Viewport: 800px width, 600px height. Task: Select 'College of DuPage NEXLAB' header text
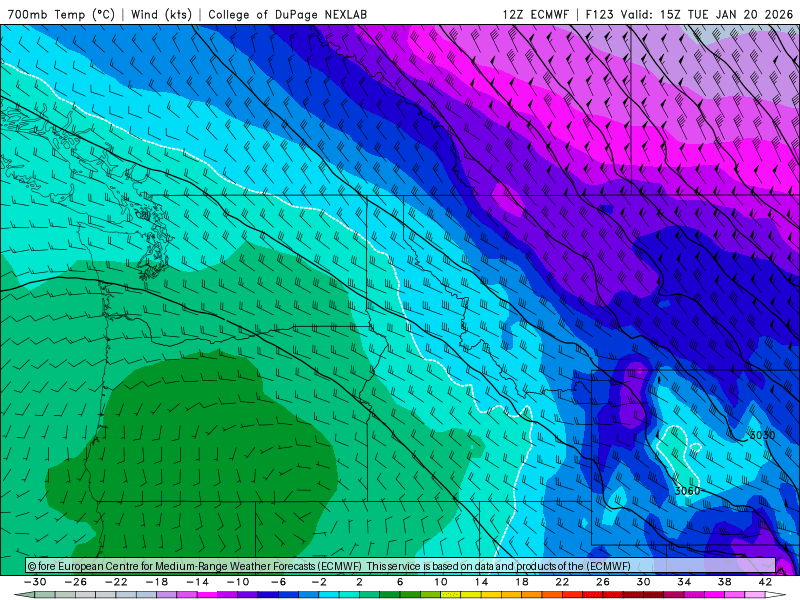click(287, 14)
